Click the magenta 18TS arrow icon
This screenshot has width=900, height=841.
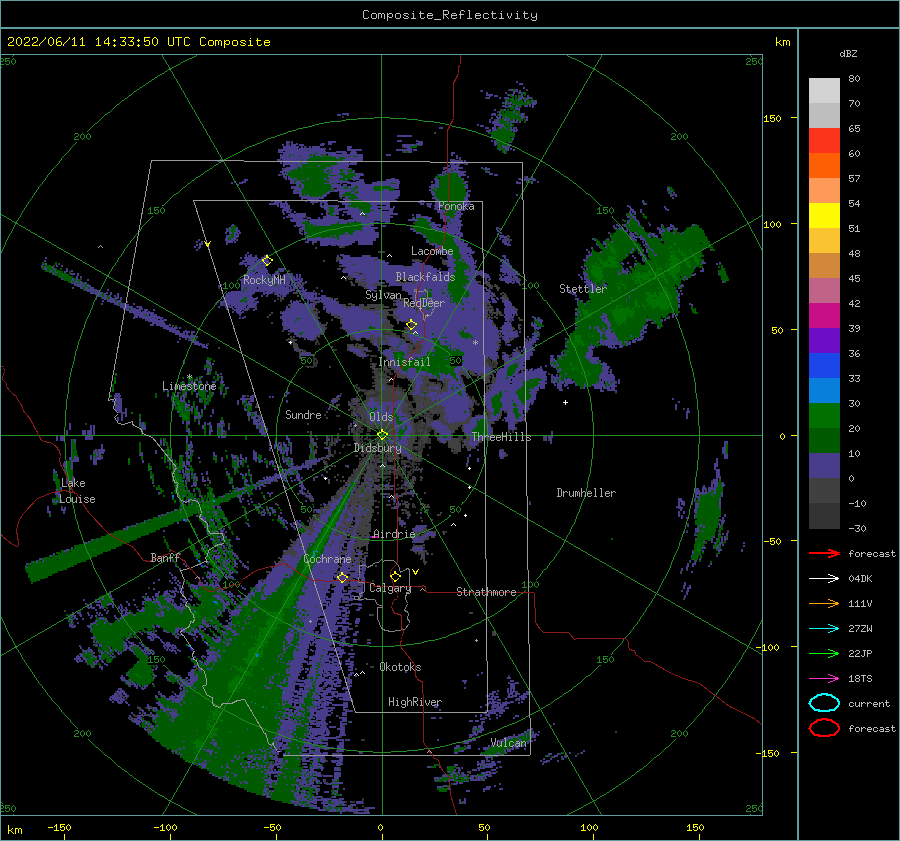pyautogui.click(x=824, y=679)
